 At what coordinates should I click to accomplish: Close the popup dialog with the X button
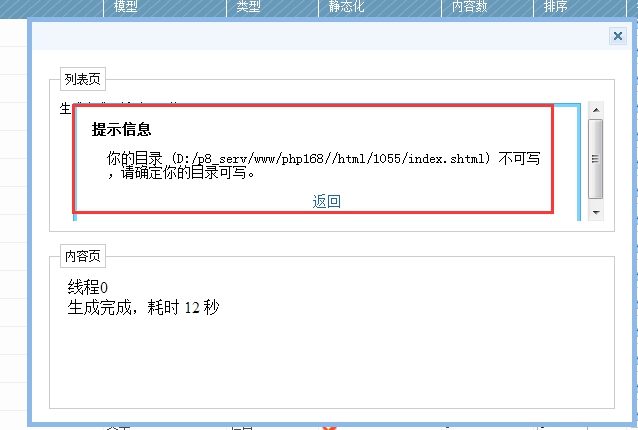pyautogui.click(x=617, y=36)
